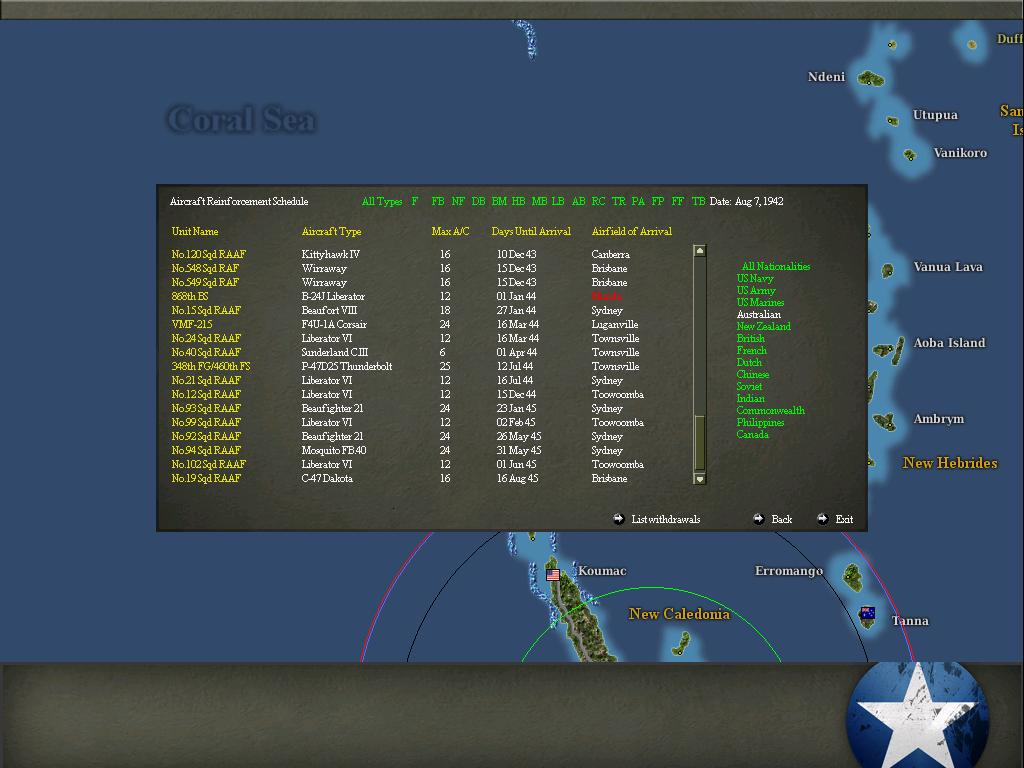Screen dimensions: 1024x768
Task: Sort by Airfield of Arrival header
Action: pyautogui.click(x=632, y=231)
